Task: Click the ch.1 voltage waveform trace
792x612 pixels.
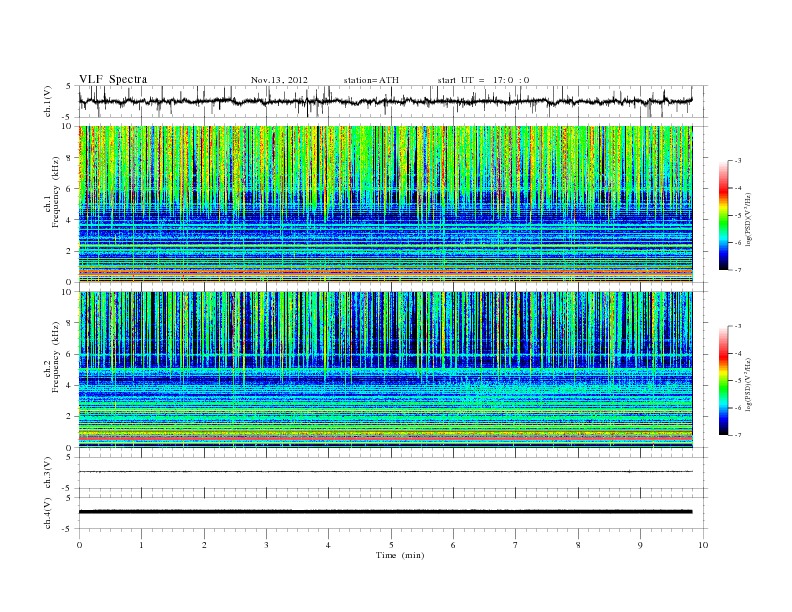Action: point(385,101)
